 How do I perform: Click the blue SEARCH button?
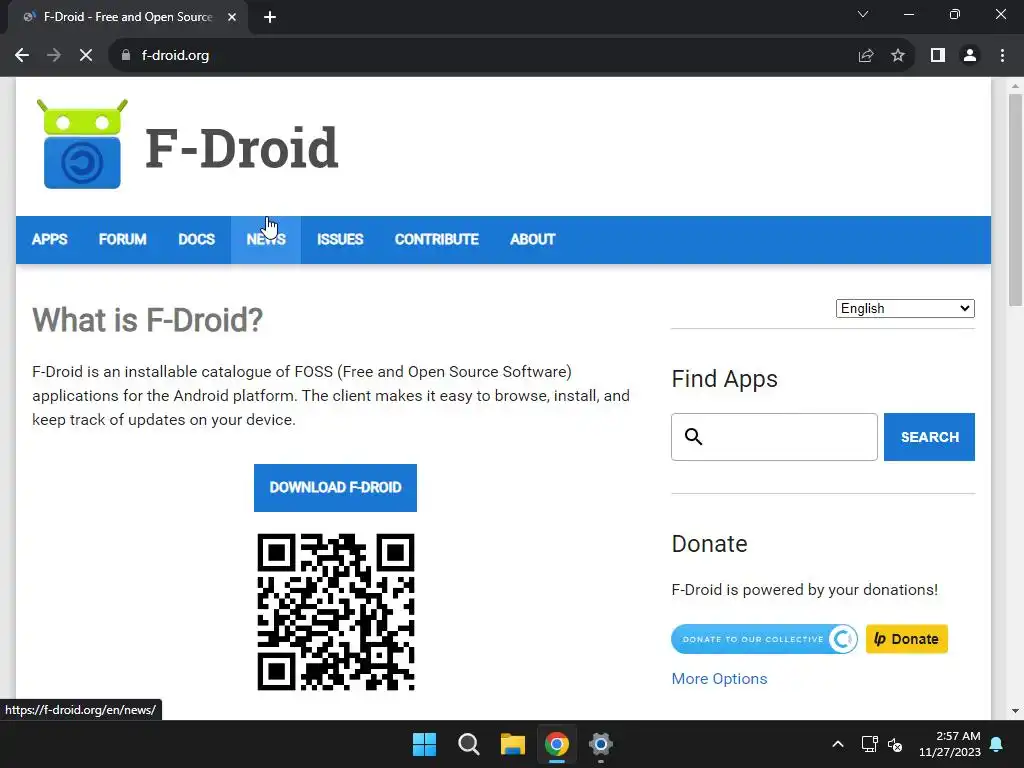929,437
